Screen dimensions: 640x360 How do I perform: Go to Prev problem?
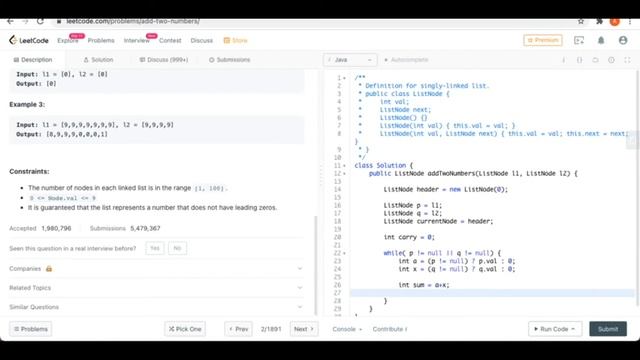point(238,329)
